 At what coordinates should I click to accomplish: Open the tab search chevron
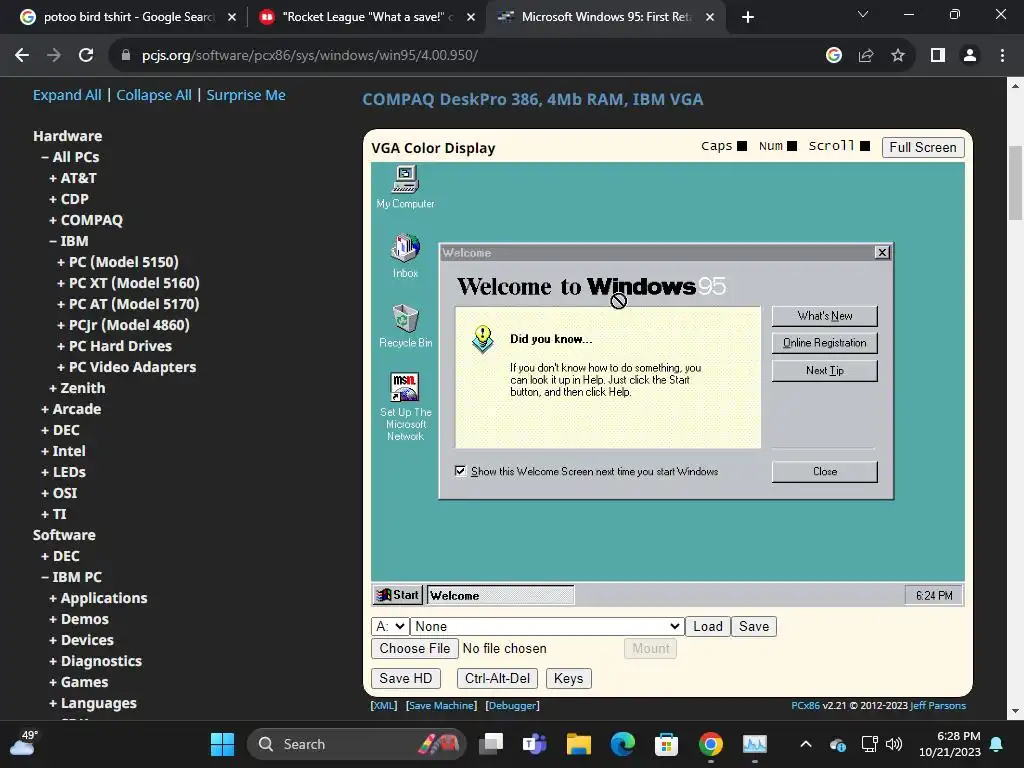[x=863, y=14]
